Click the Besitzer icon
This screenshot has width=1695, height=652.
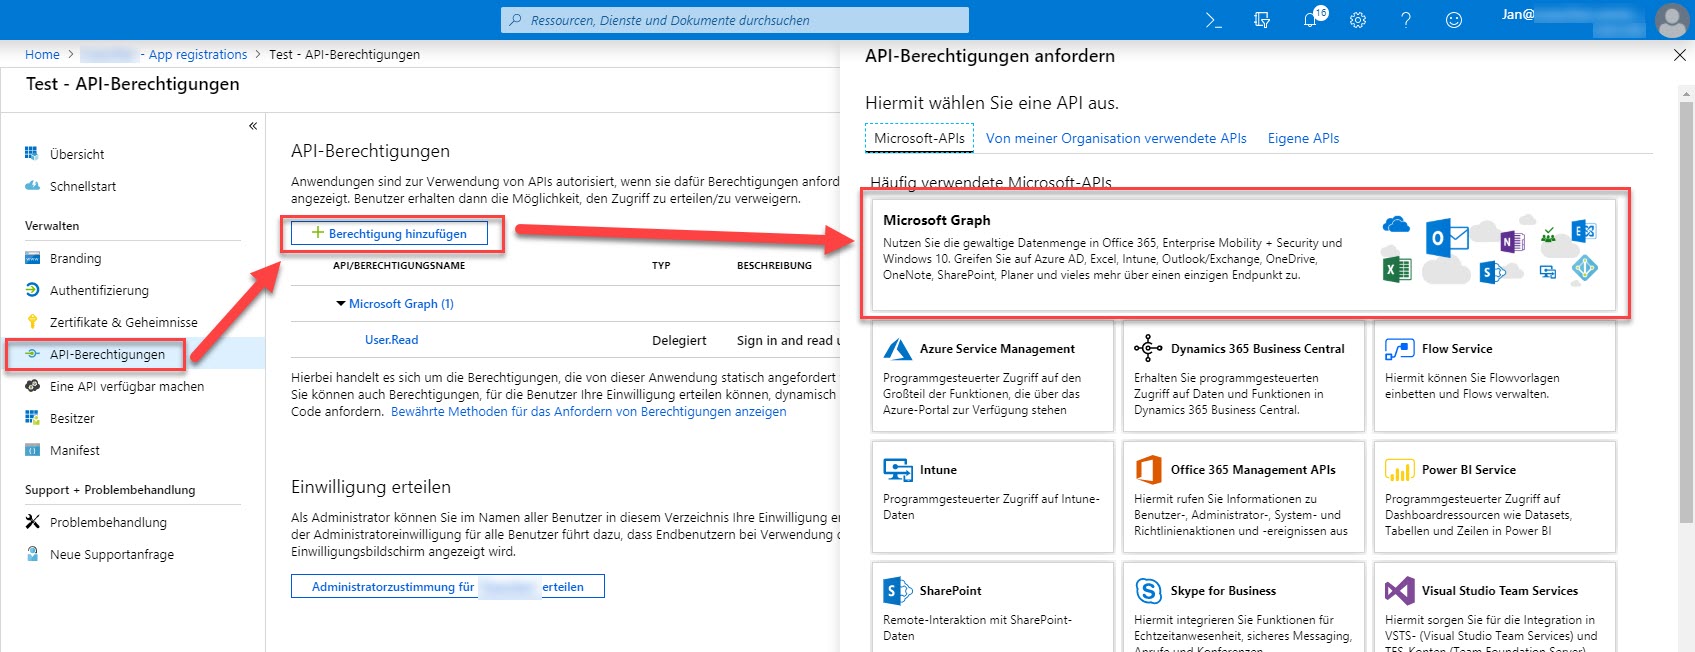32,418
